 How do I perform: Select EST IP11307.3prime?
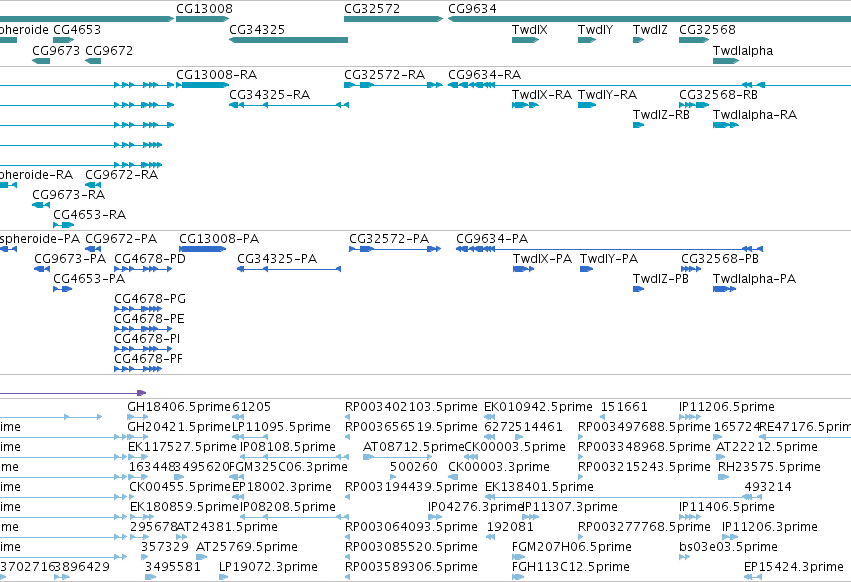(530, 517)
